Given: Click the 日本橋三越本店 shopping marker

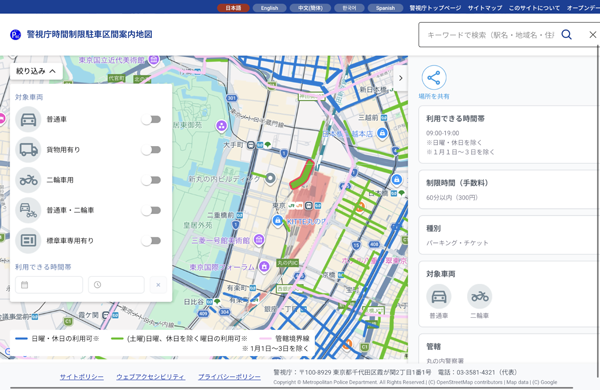Looking at the screenshot, I should coord(382,133).
